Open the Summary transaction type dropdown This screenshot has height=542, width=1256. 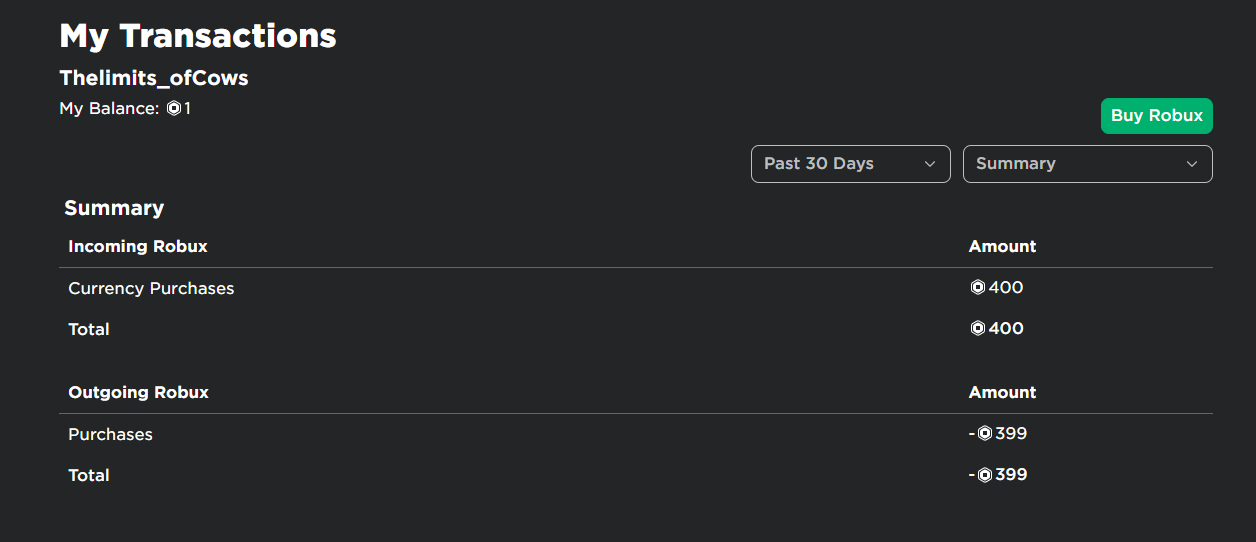pos(1088,164)
